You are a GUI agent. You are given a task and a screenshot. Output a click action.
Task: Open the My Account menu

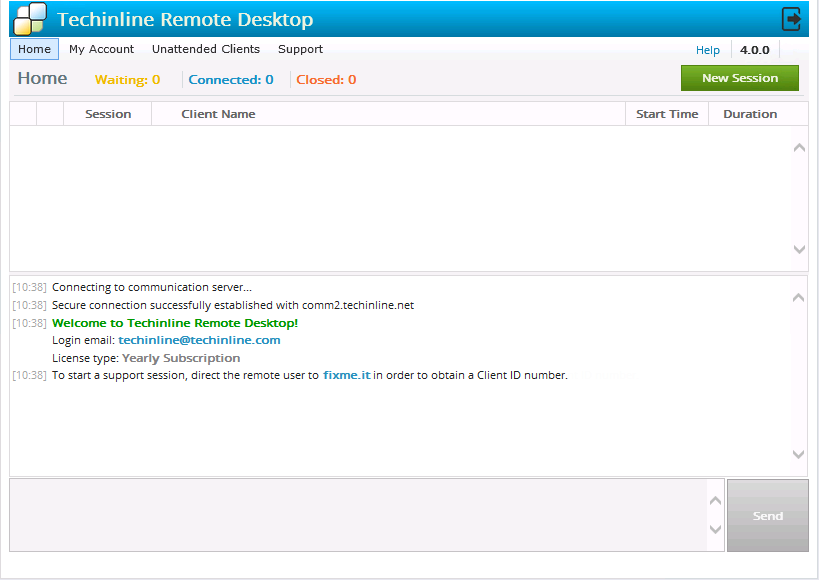[x=101, y=49]
